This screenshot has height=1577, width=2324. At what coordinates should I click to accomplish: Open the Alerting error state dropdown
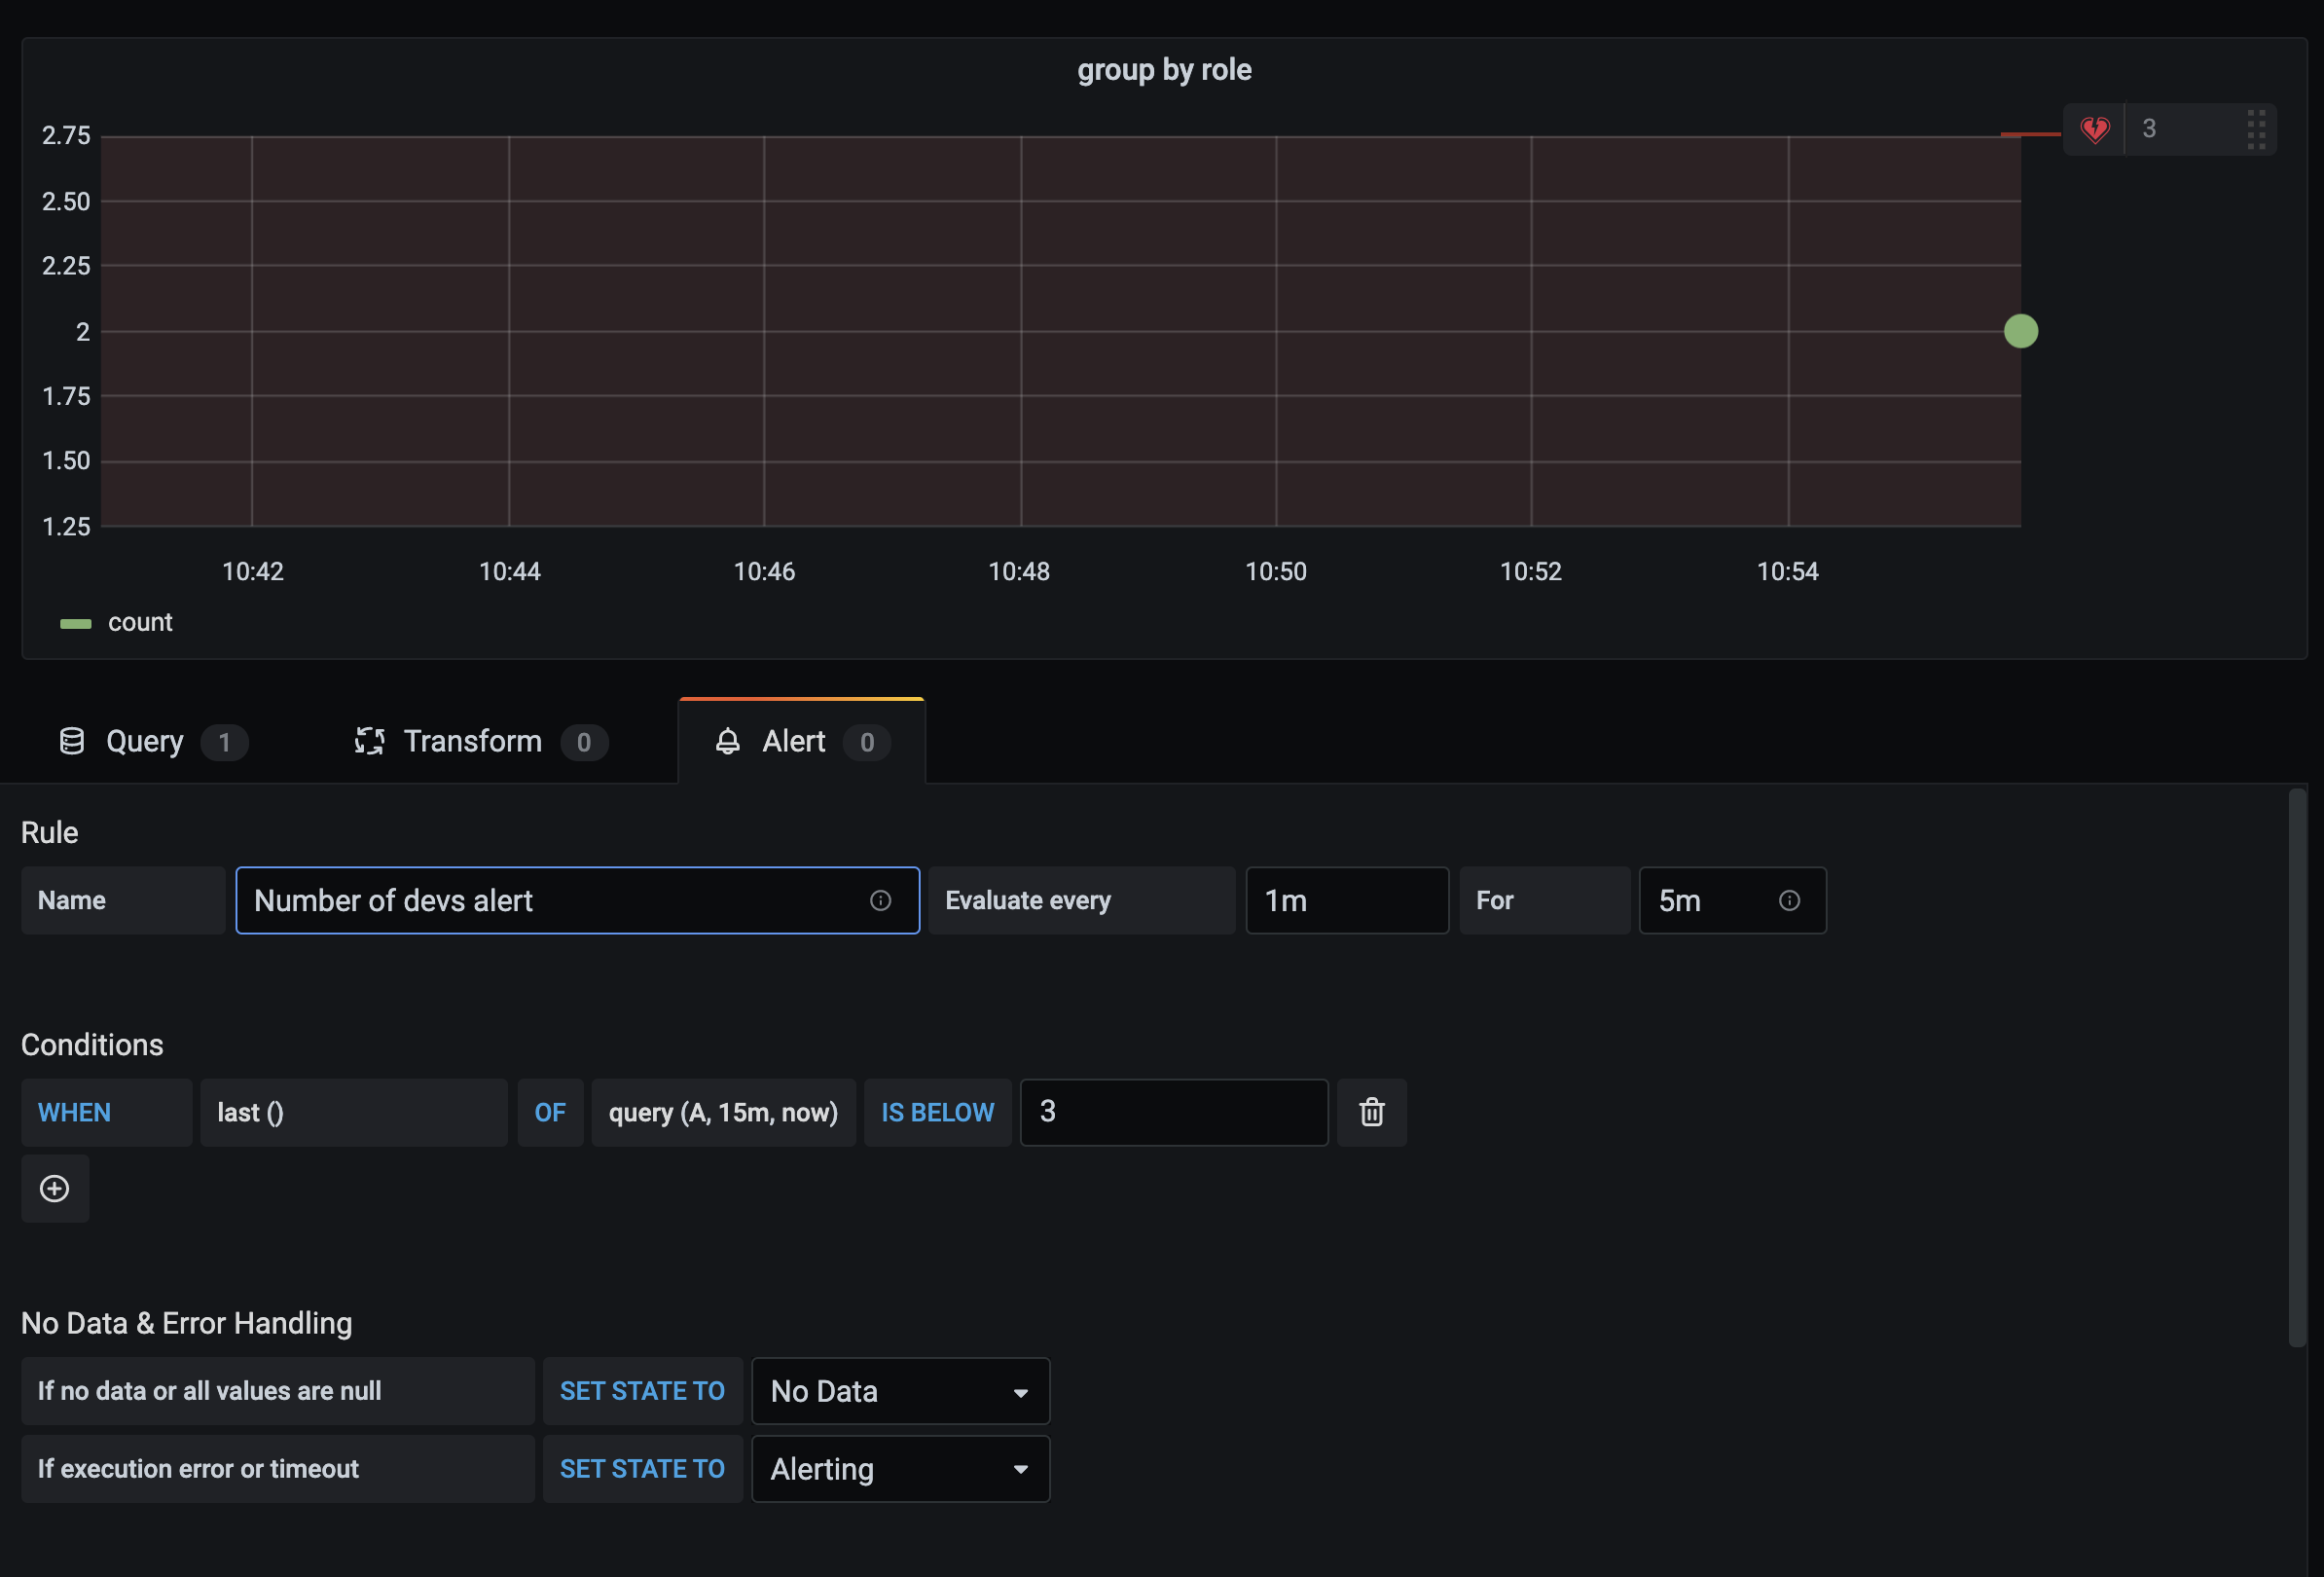(x=900, y=1468)
